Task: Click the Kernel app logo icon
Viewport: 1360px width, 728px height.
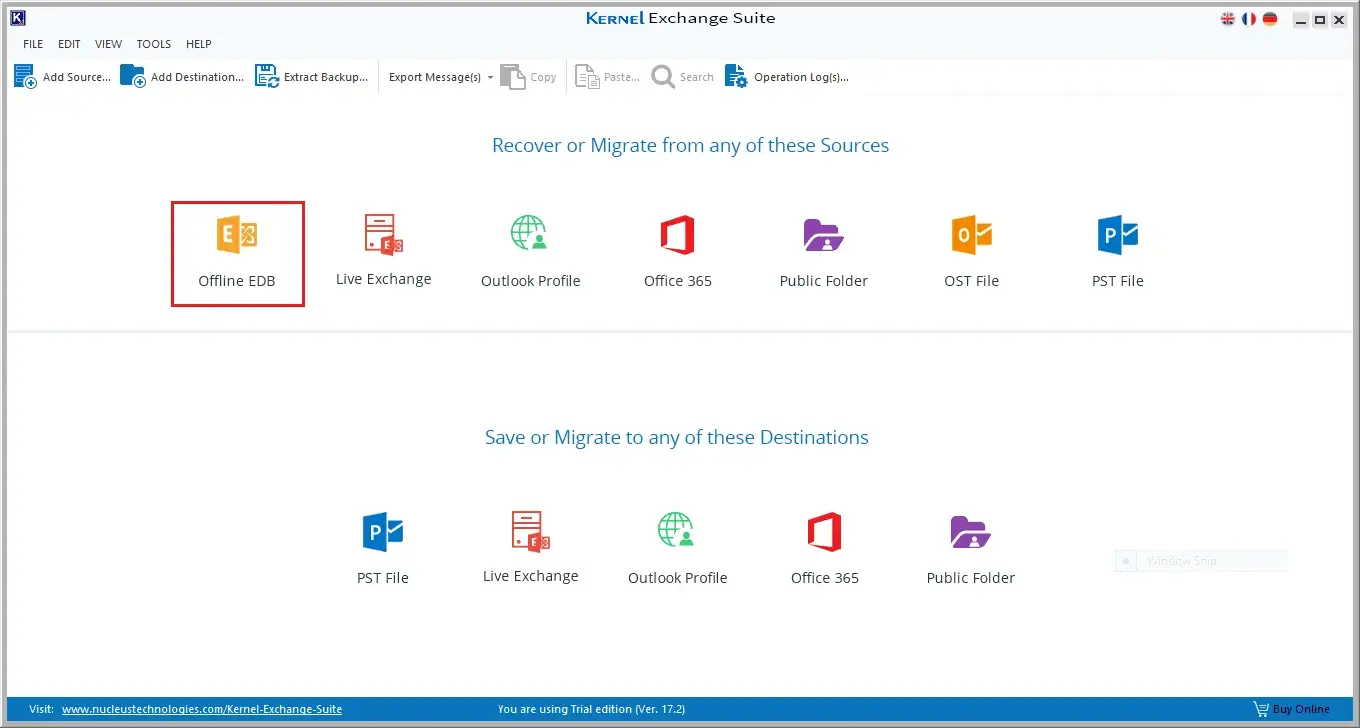Action: tap(17, 18)
